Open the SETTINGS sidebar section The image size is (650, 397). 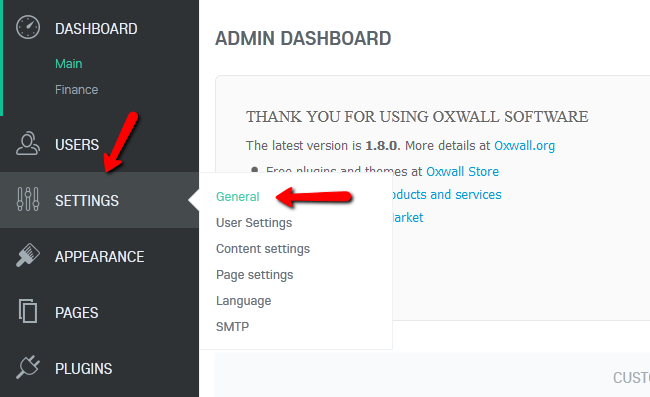(87, 201)
